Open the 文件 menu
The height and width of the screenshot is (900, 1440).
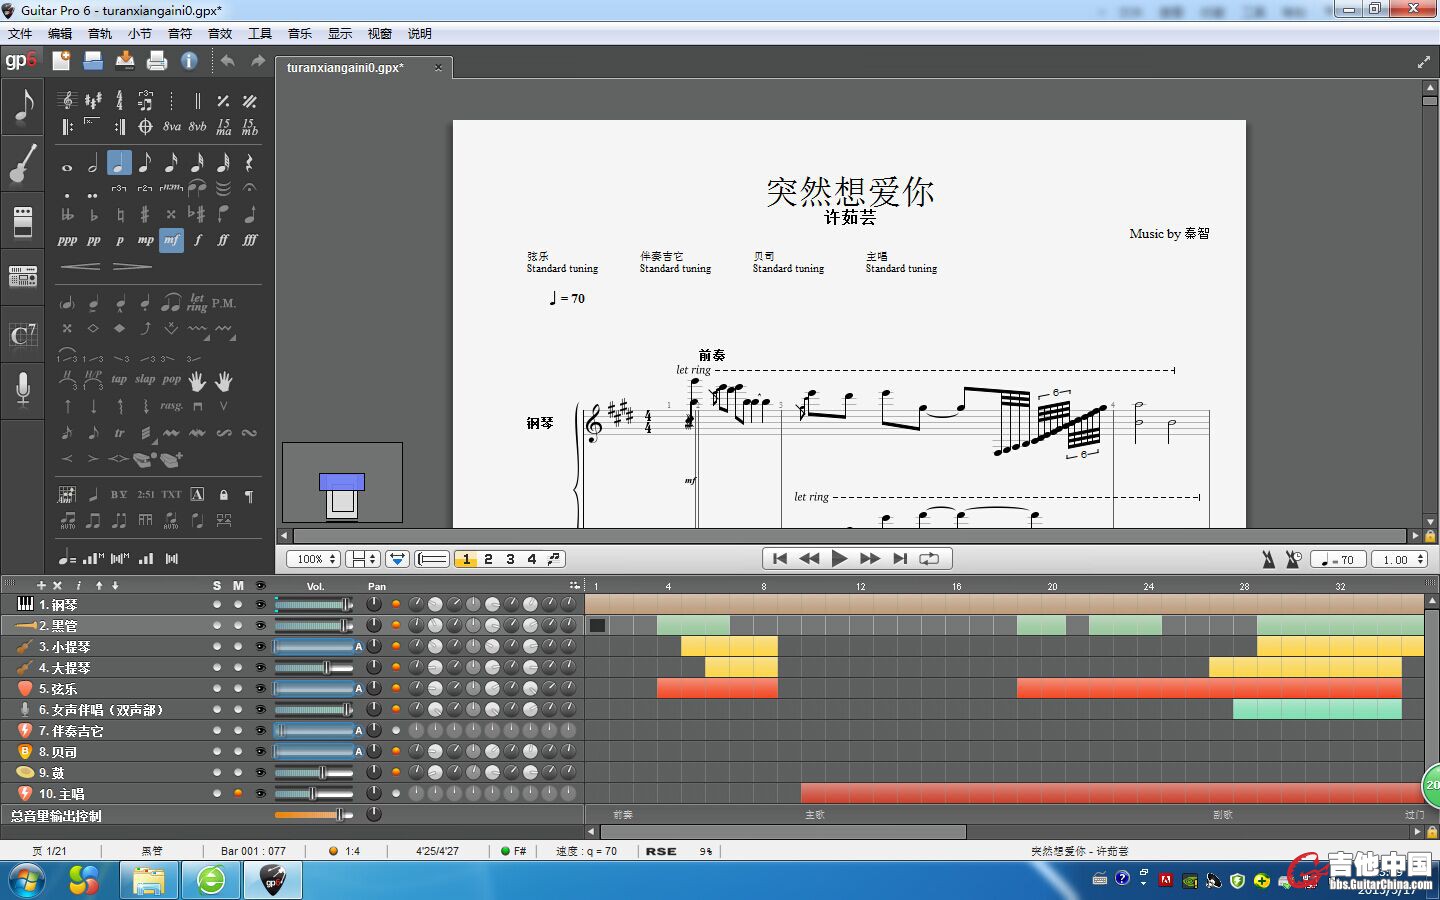(20, 33)
